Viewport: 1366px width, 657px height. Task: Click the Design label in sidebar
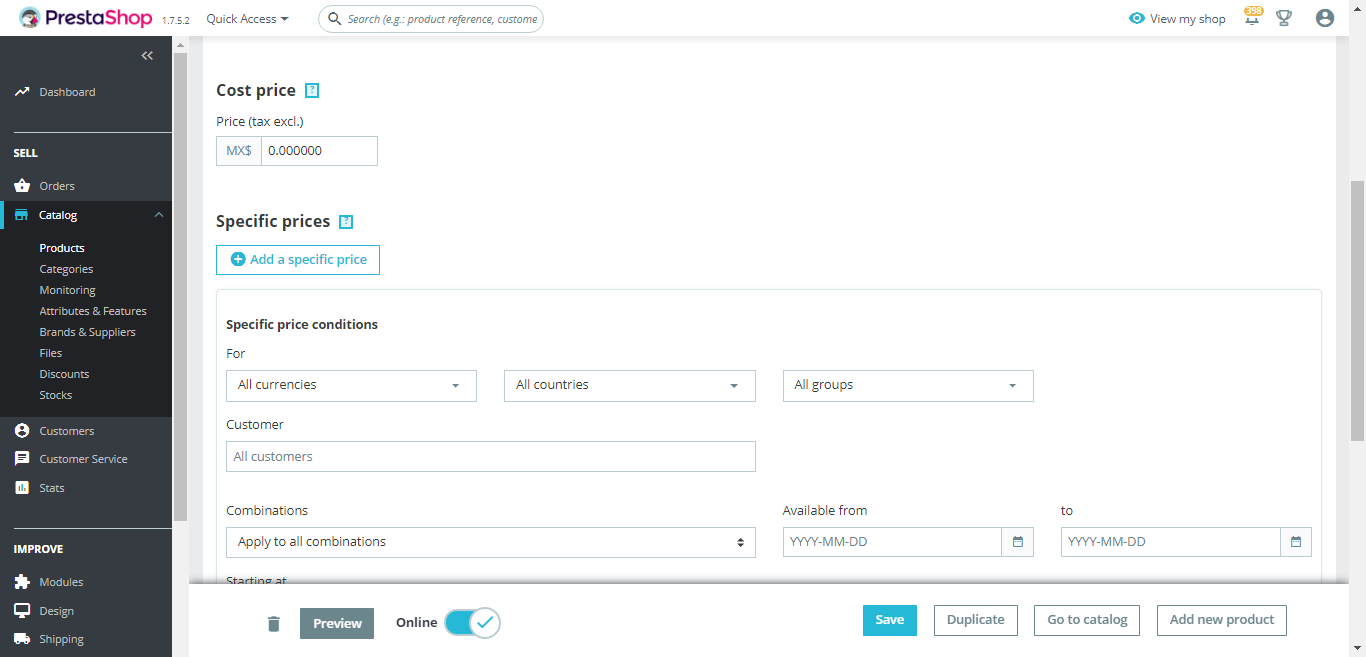pyautogui.click(x=57, y=611)
